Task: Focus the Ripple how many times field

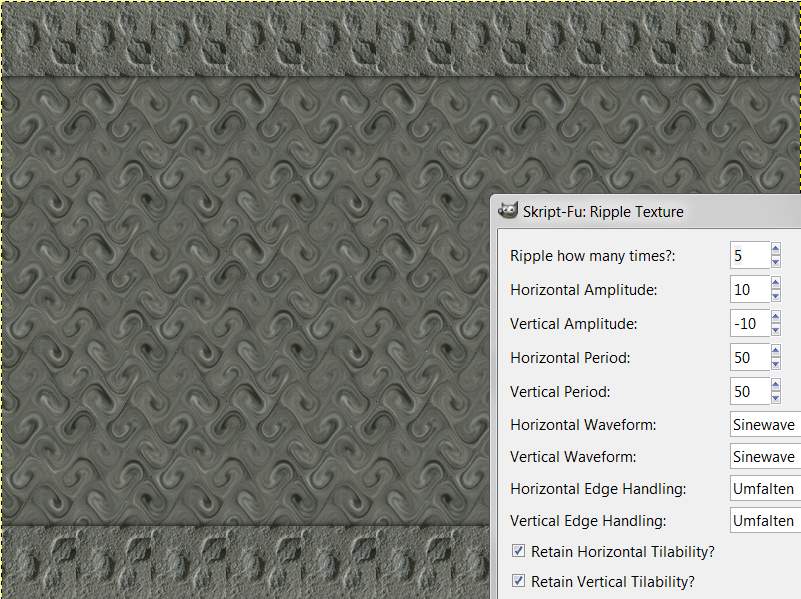Action: tap(750, 255)
